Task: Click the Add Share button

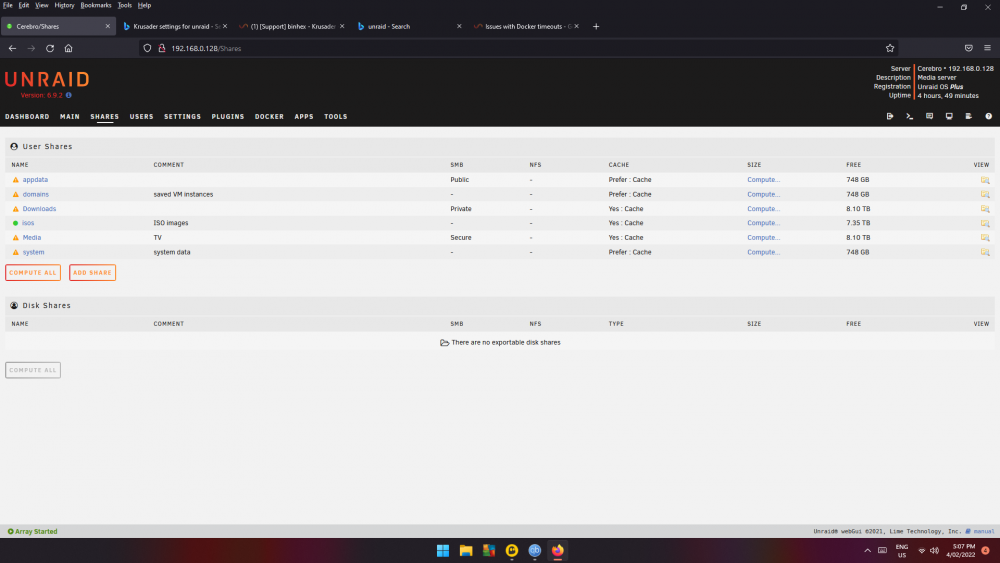Action: point(92,272)
